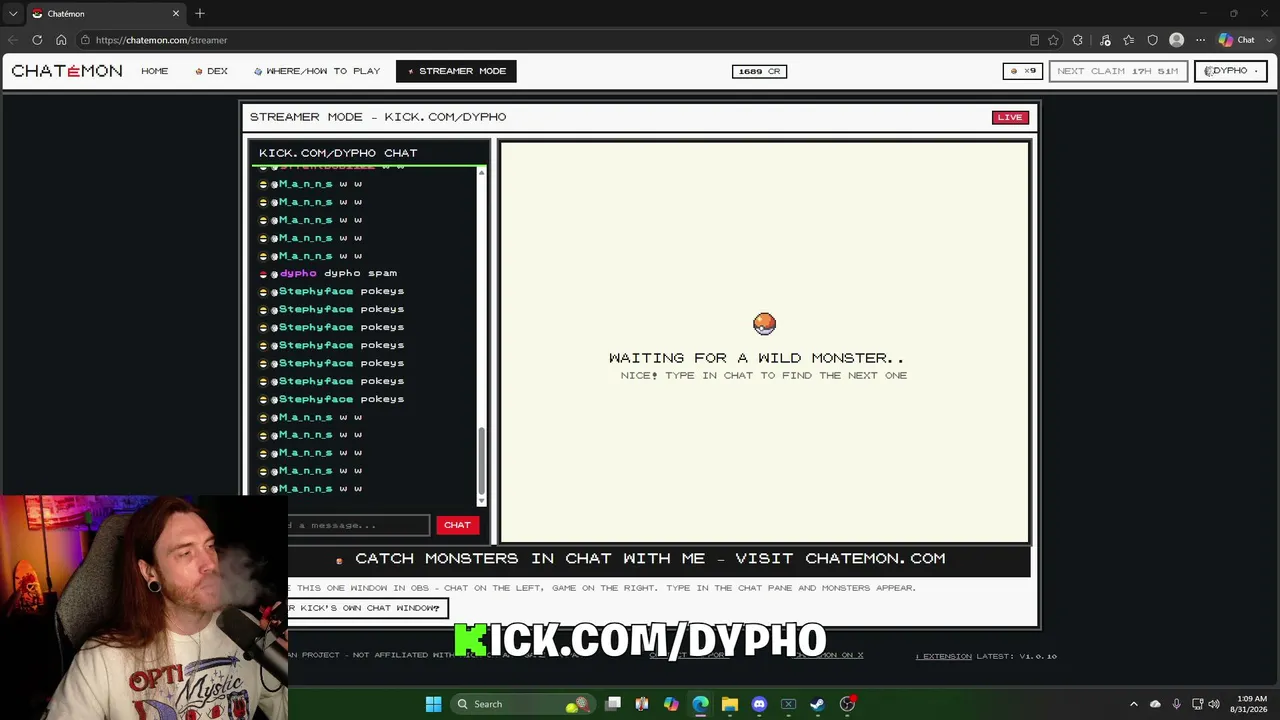The image size is (1280, 720).
Task: Click the 1689 CR credits badge
Action: (x=759, y=71)
